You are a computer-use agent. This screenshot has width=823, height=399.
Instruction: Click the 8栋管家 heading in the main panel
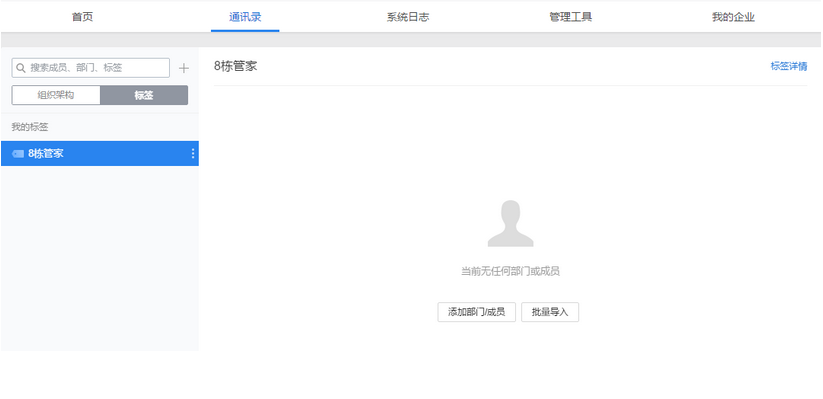click(236, 66)
